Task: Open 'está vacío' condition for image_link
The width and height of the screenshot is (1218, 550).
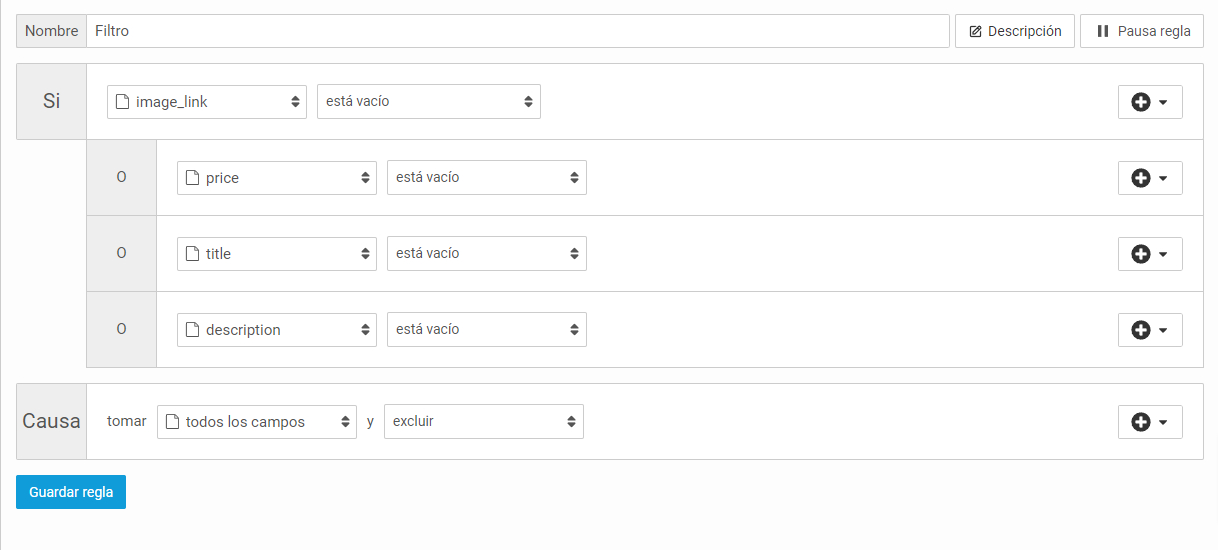Action: pos(428,102)
